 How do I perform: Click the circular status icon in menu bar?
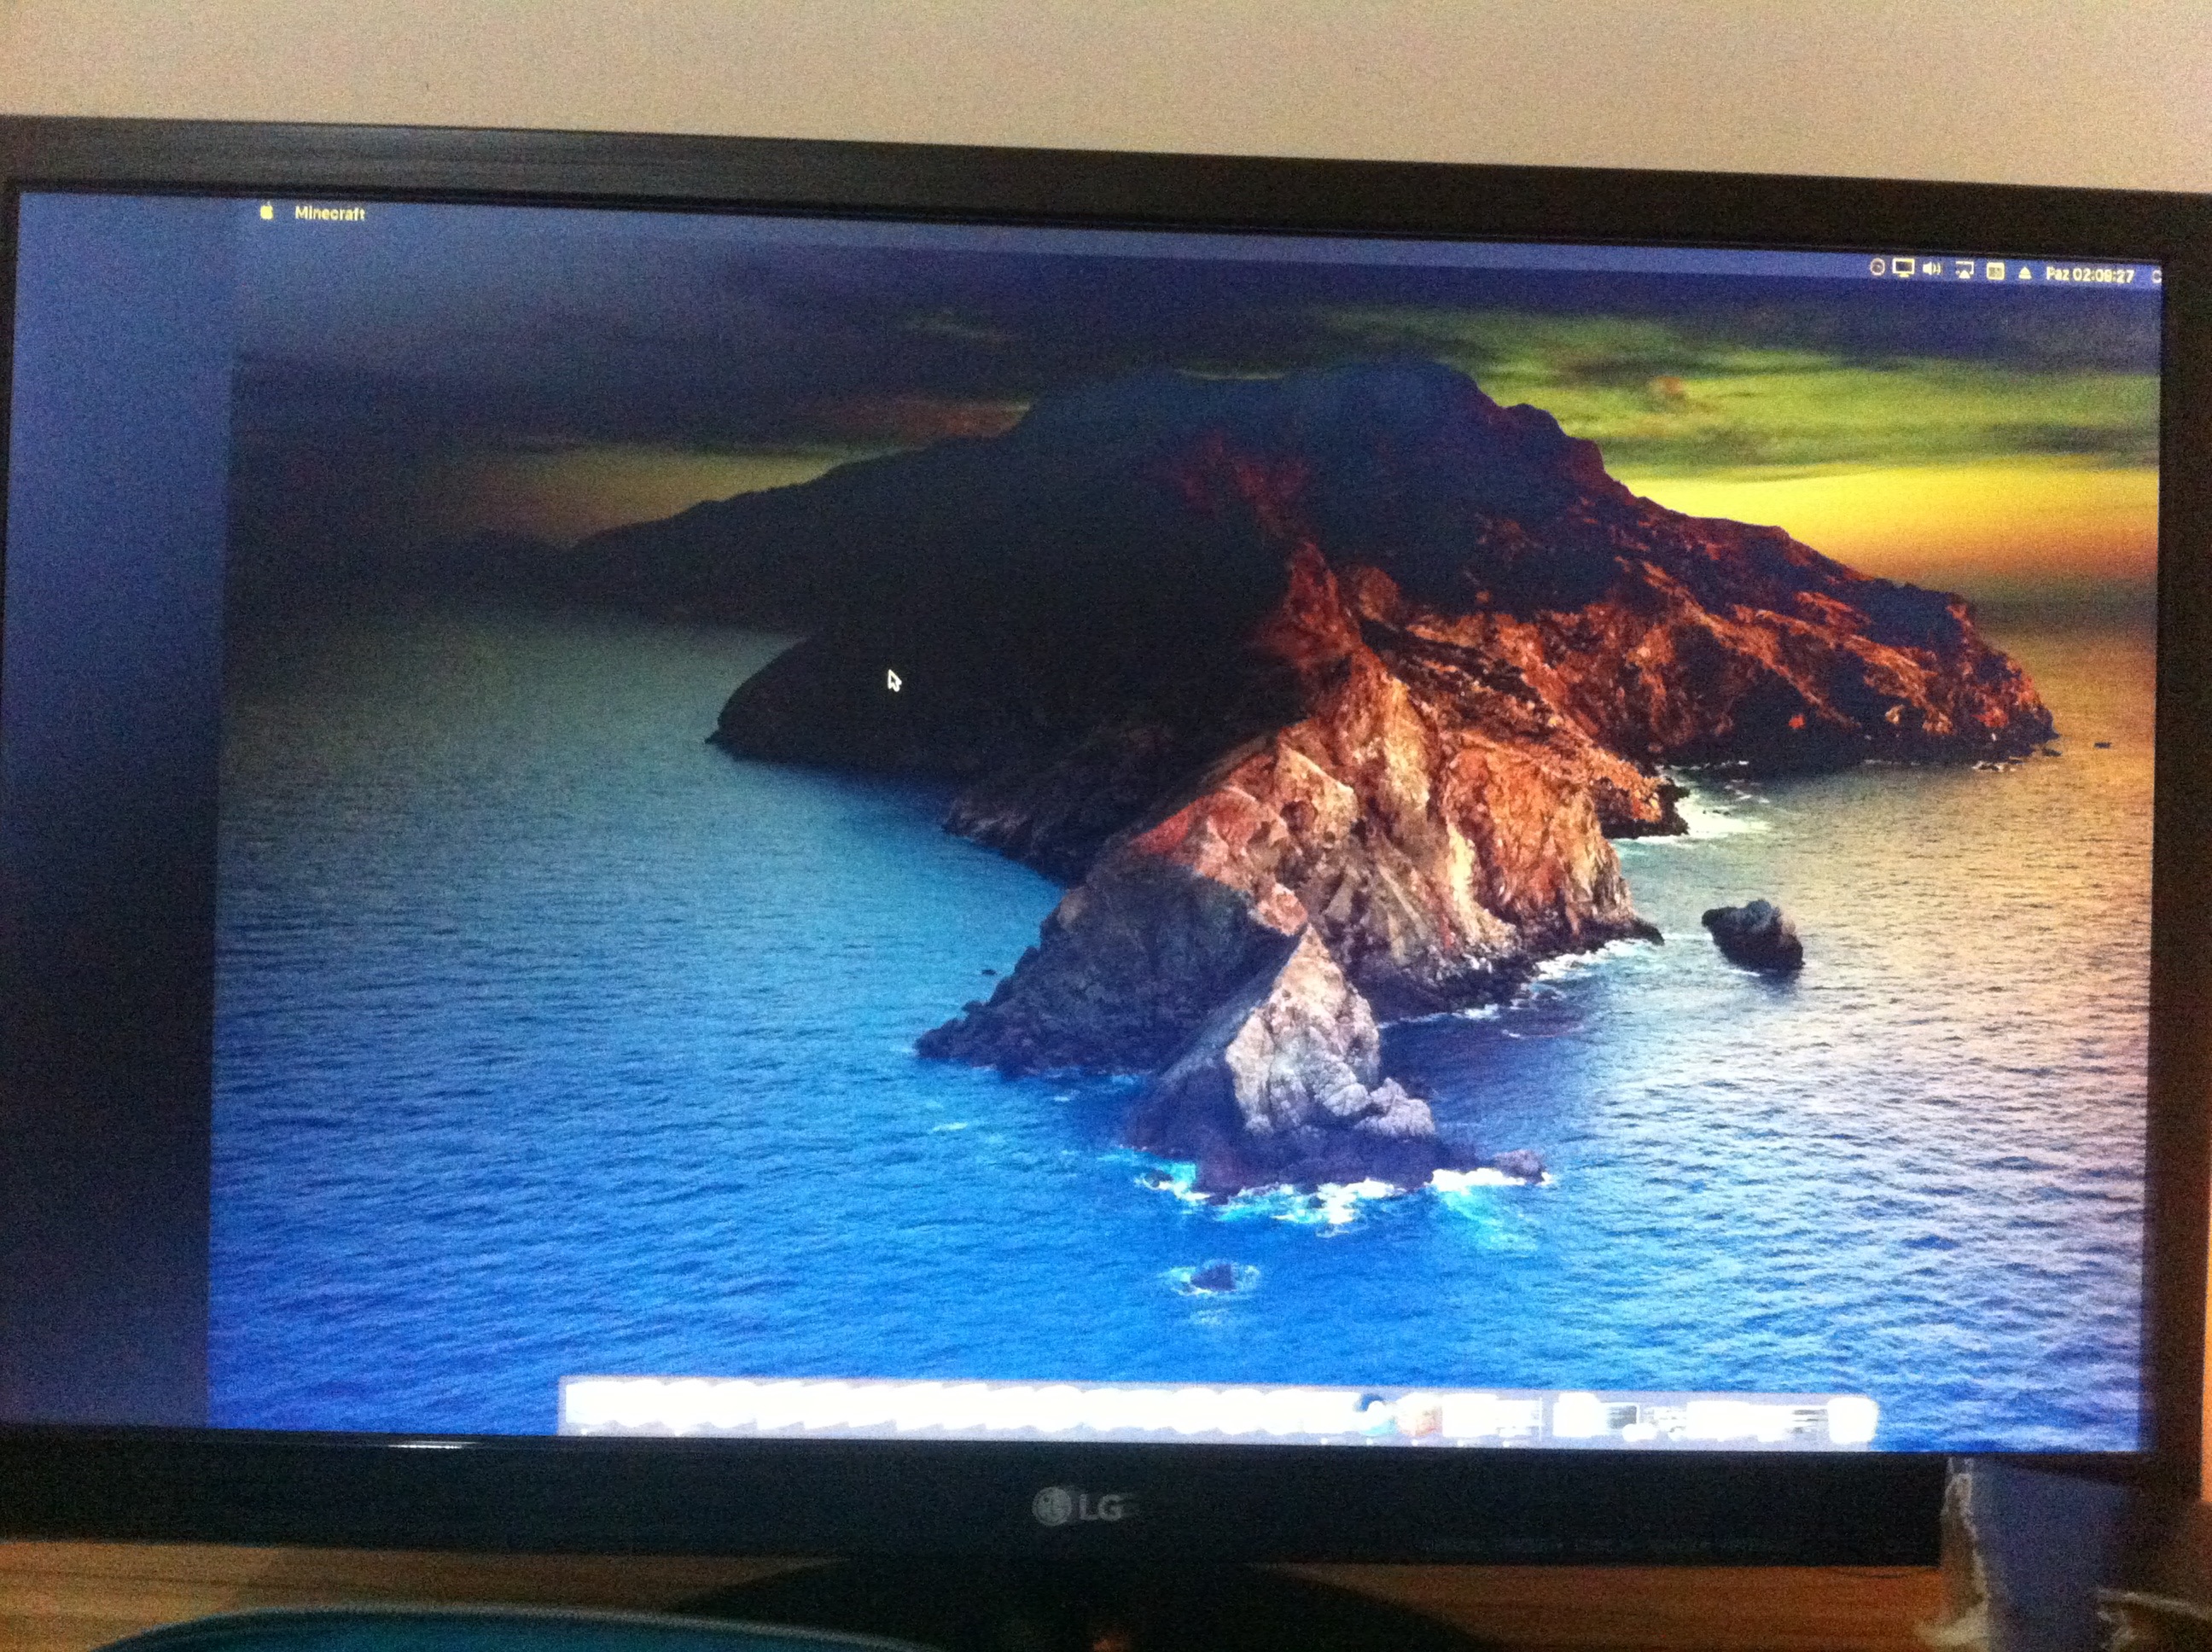coord(1877,267)
